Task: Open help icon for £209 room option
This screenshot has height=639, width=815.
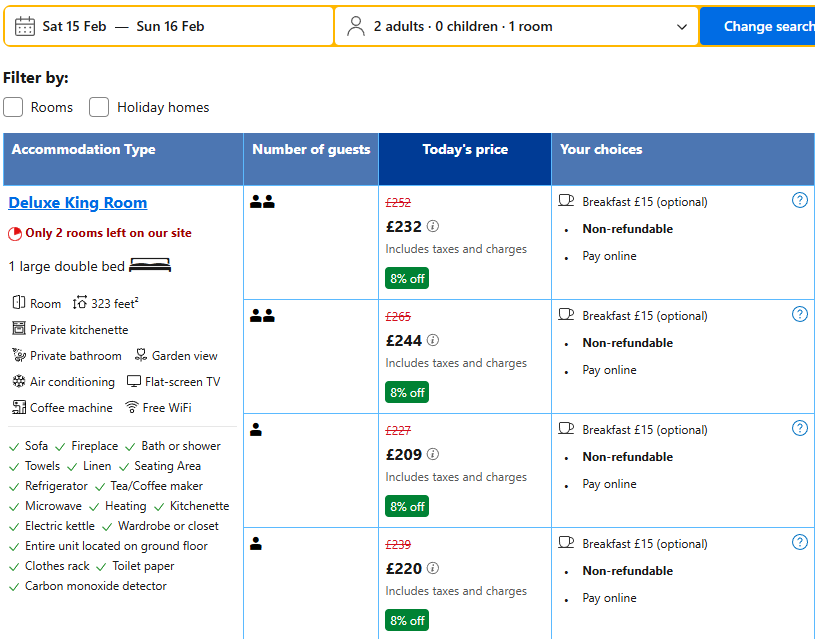Action: (x=799, y=428)
